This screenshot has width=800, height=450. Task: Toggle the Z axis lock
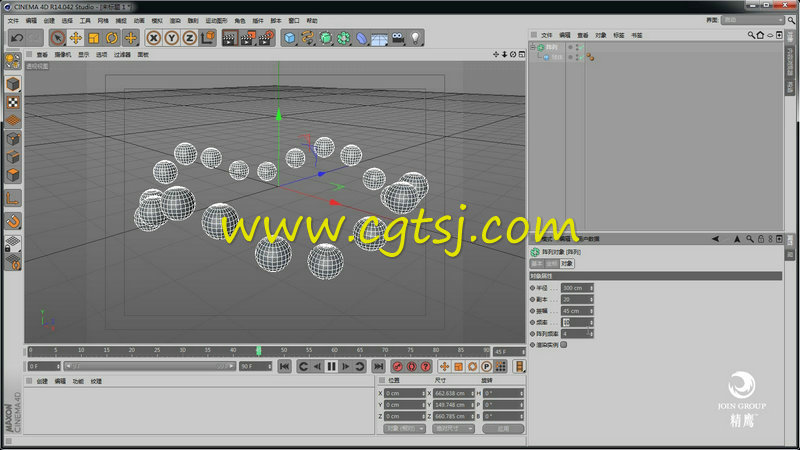pyautogui.click(x=189, y=38)
